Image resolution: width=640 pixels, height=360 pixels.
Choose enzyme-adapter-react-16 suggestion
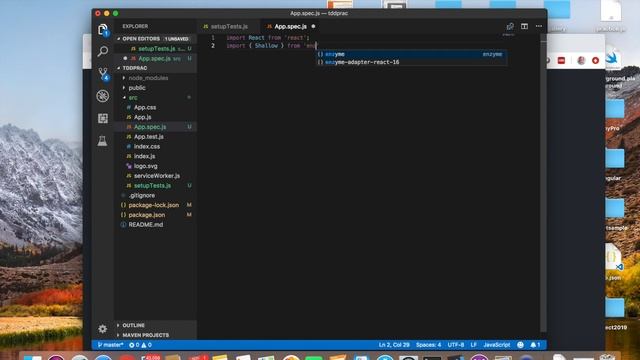(411, 62)
